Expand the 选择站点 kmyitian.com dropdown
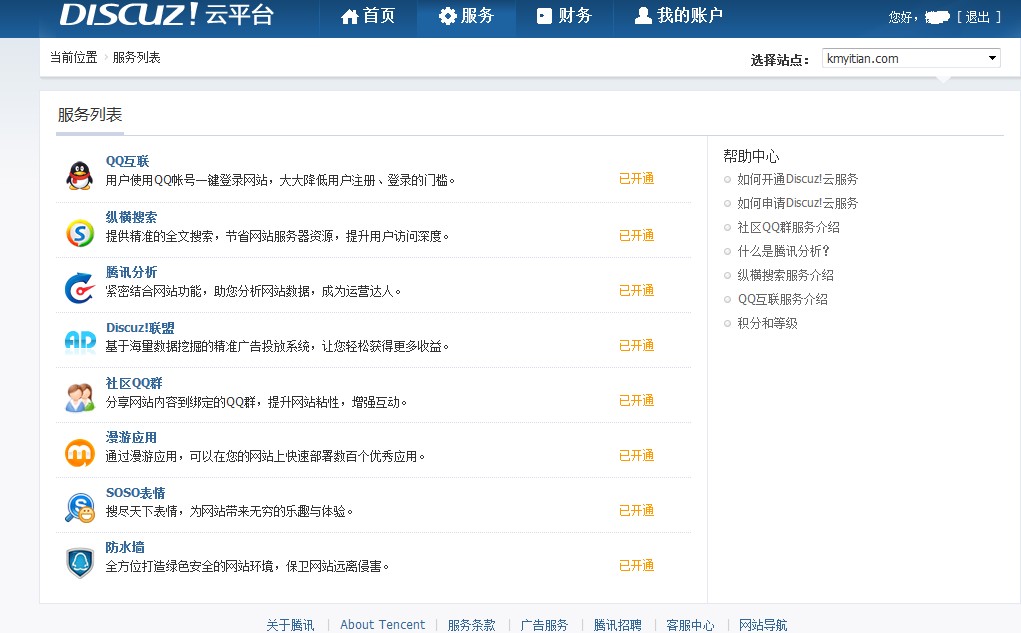 [x=911, y=58]
